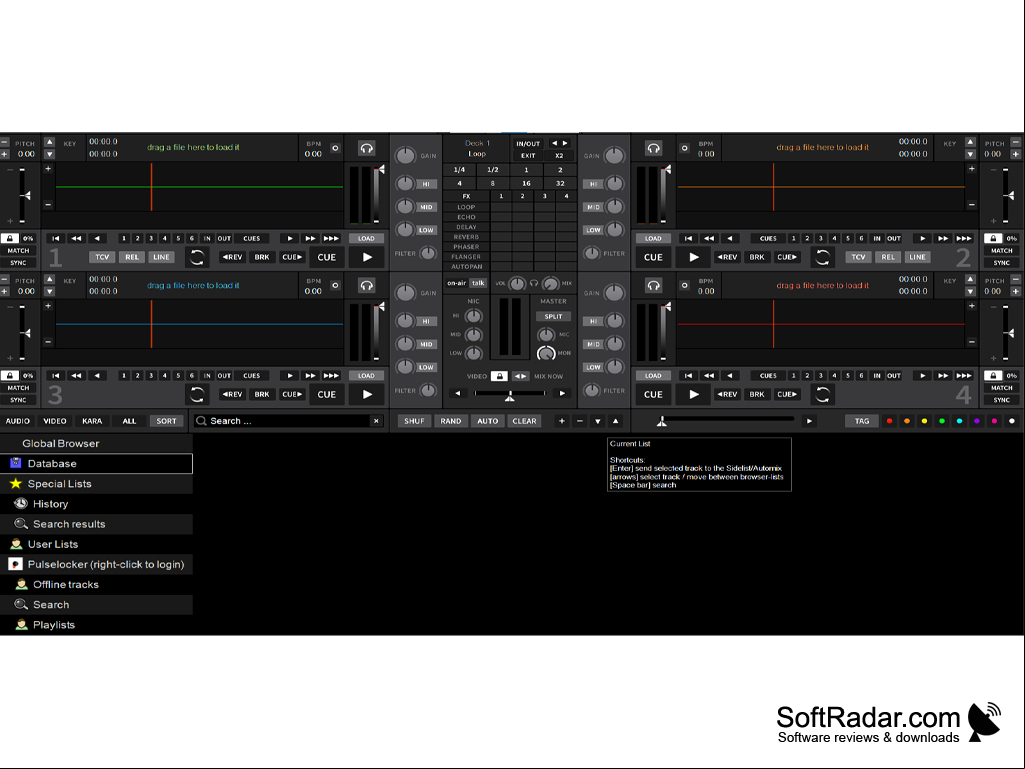Toggle headphone cue on deck 4

(653, 286)
